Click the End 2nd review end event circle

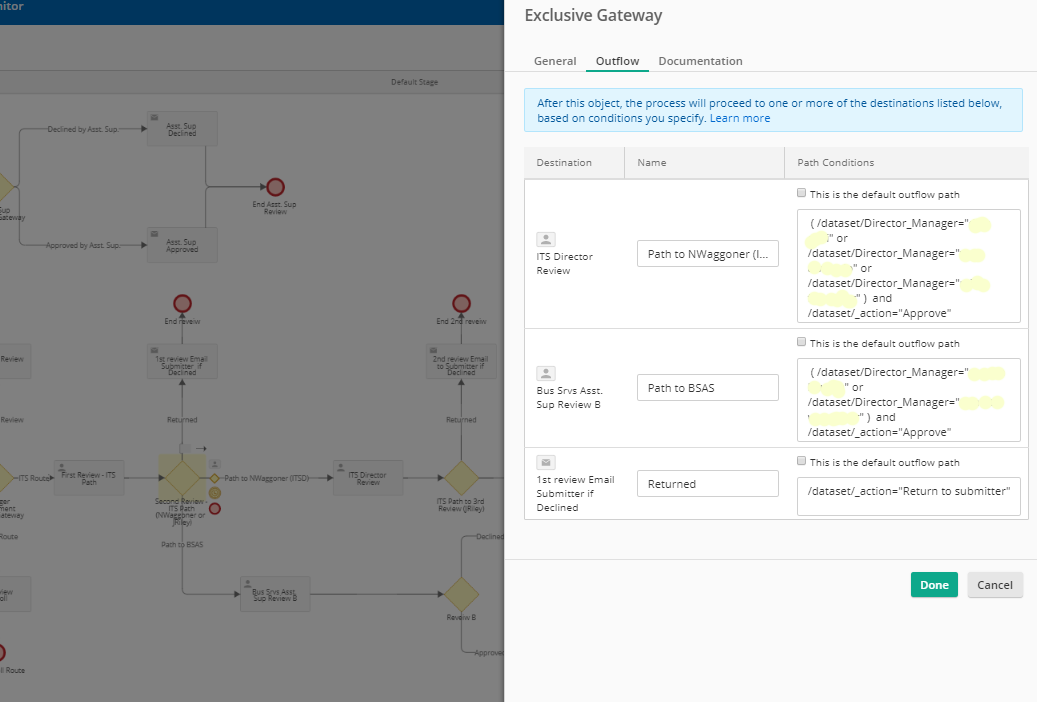(461, 303)
